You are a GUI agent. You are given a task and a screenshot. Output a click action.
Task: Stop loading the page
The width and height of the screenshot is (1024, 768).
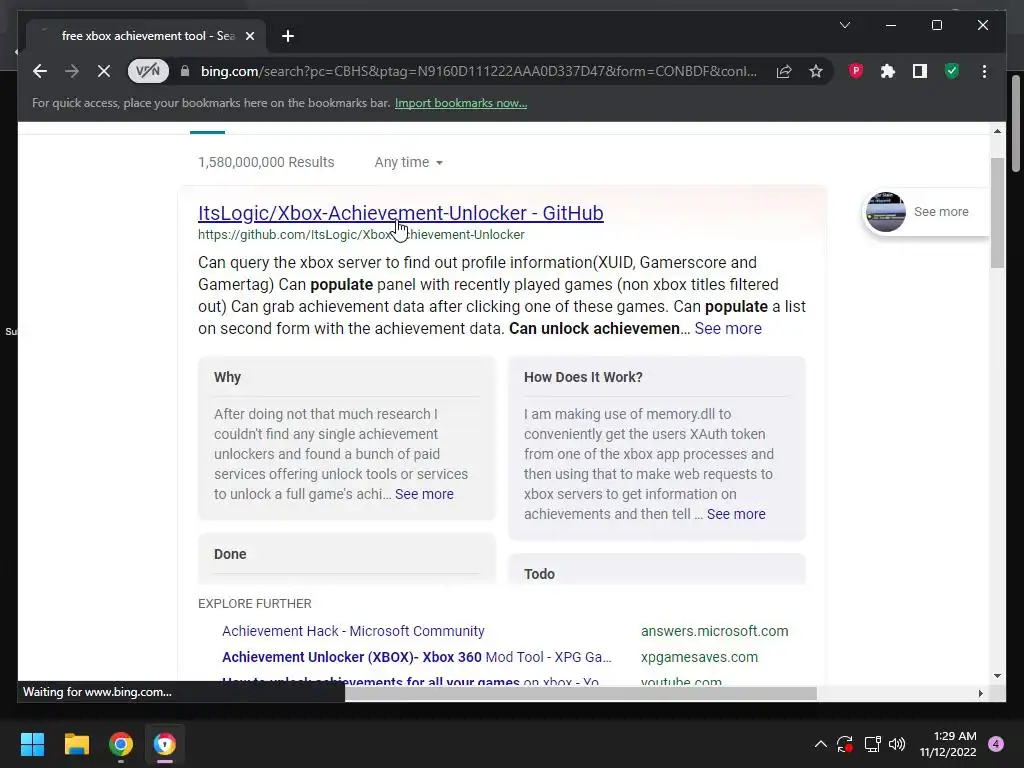coord(104,71)
